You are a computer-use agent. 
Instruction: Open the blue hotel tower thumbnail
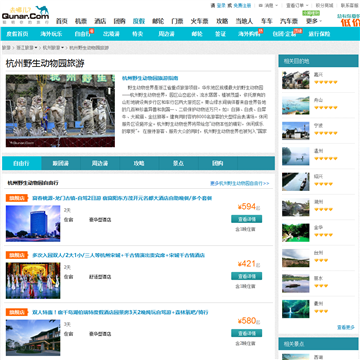pyautogui.click(x=33, y=223)
